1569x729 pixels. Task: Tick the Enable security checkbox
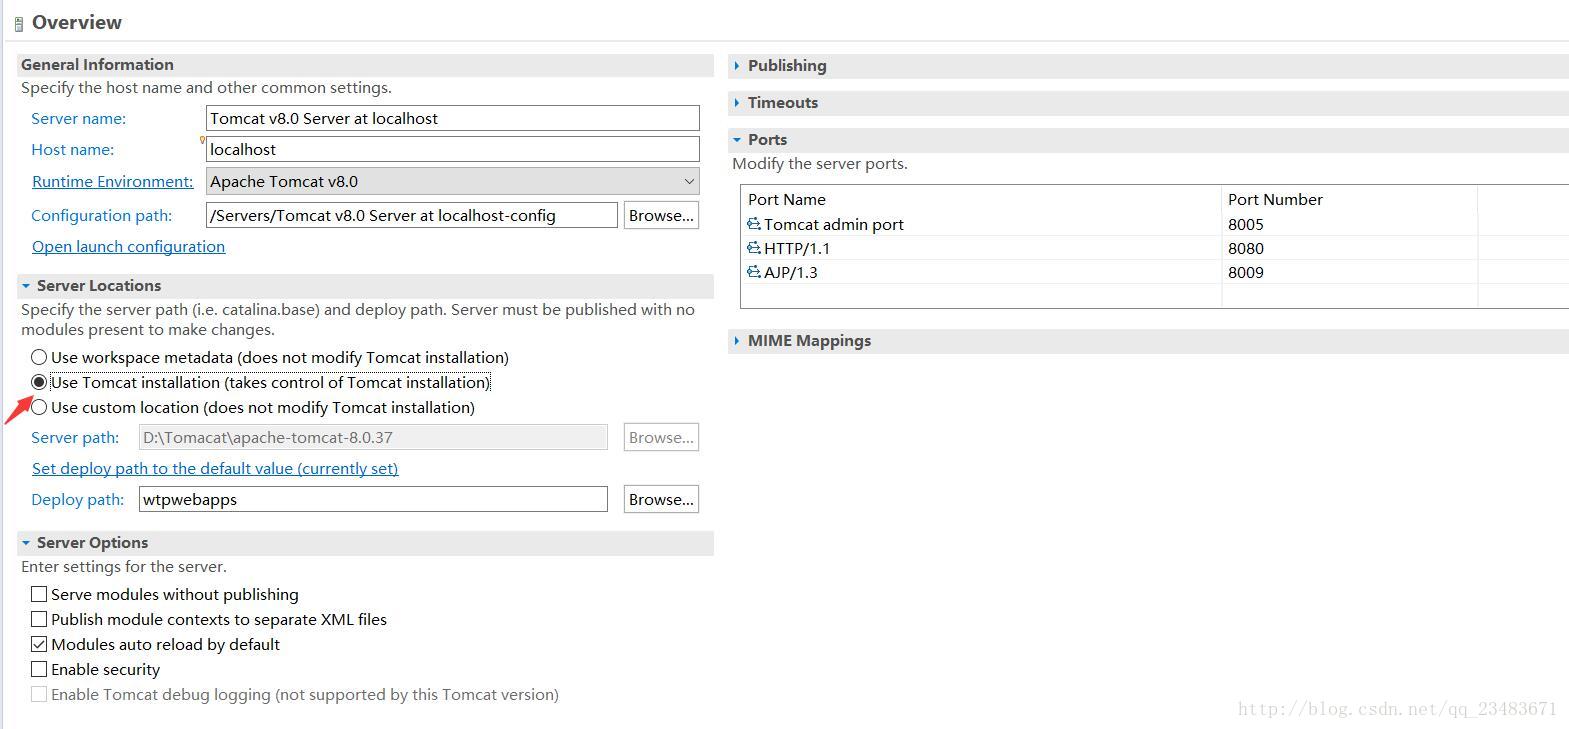point(39,669)
